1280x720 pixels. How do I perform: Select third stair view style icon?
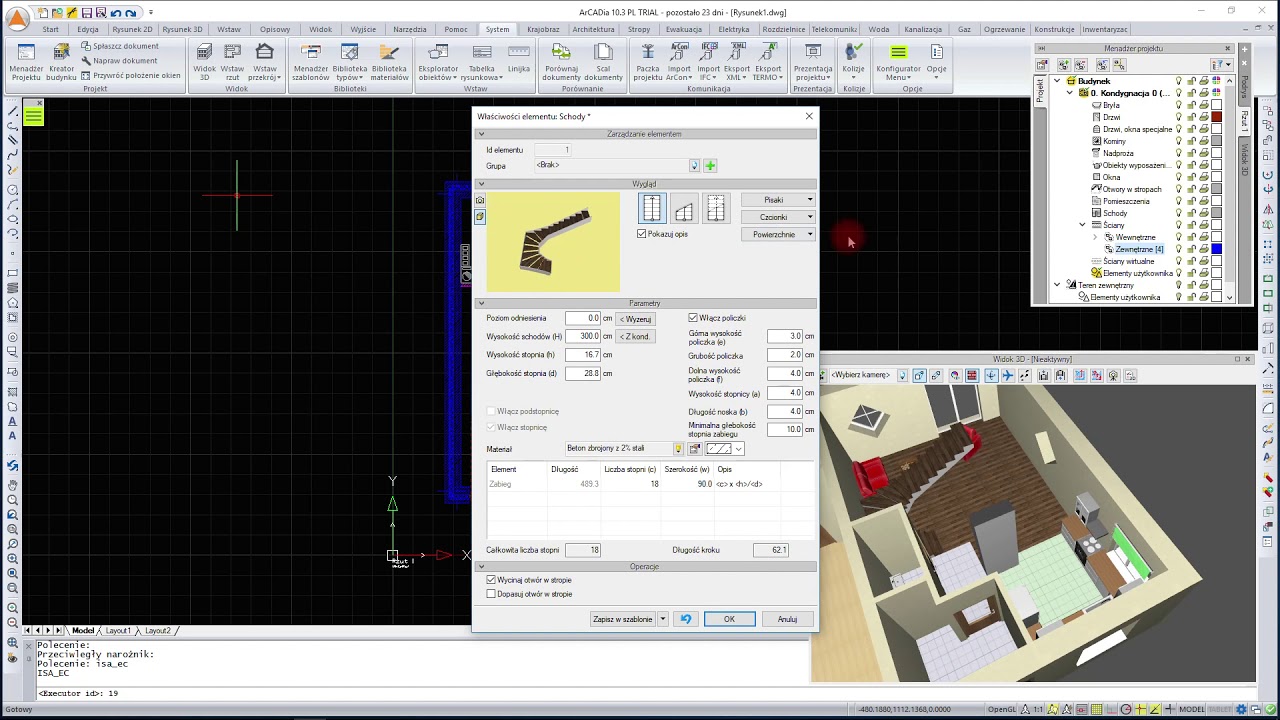[x=716, y=208]
